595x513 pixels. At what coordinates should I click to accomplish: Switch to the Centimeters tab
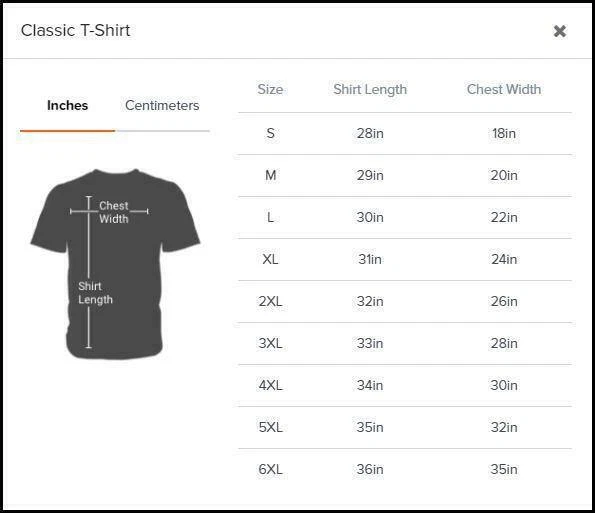point(162,105)
